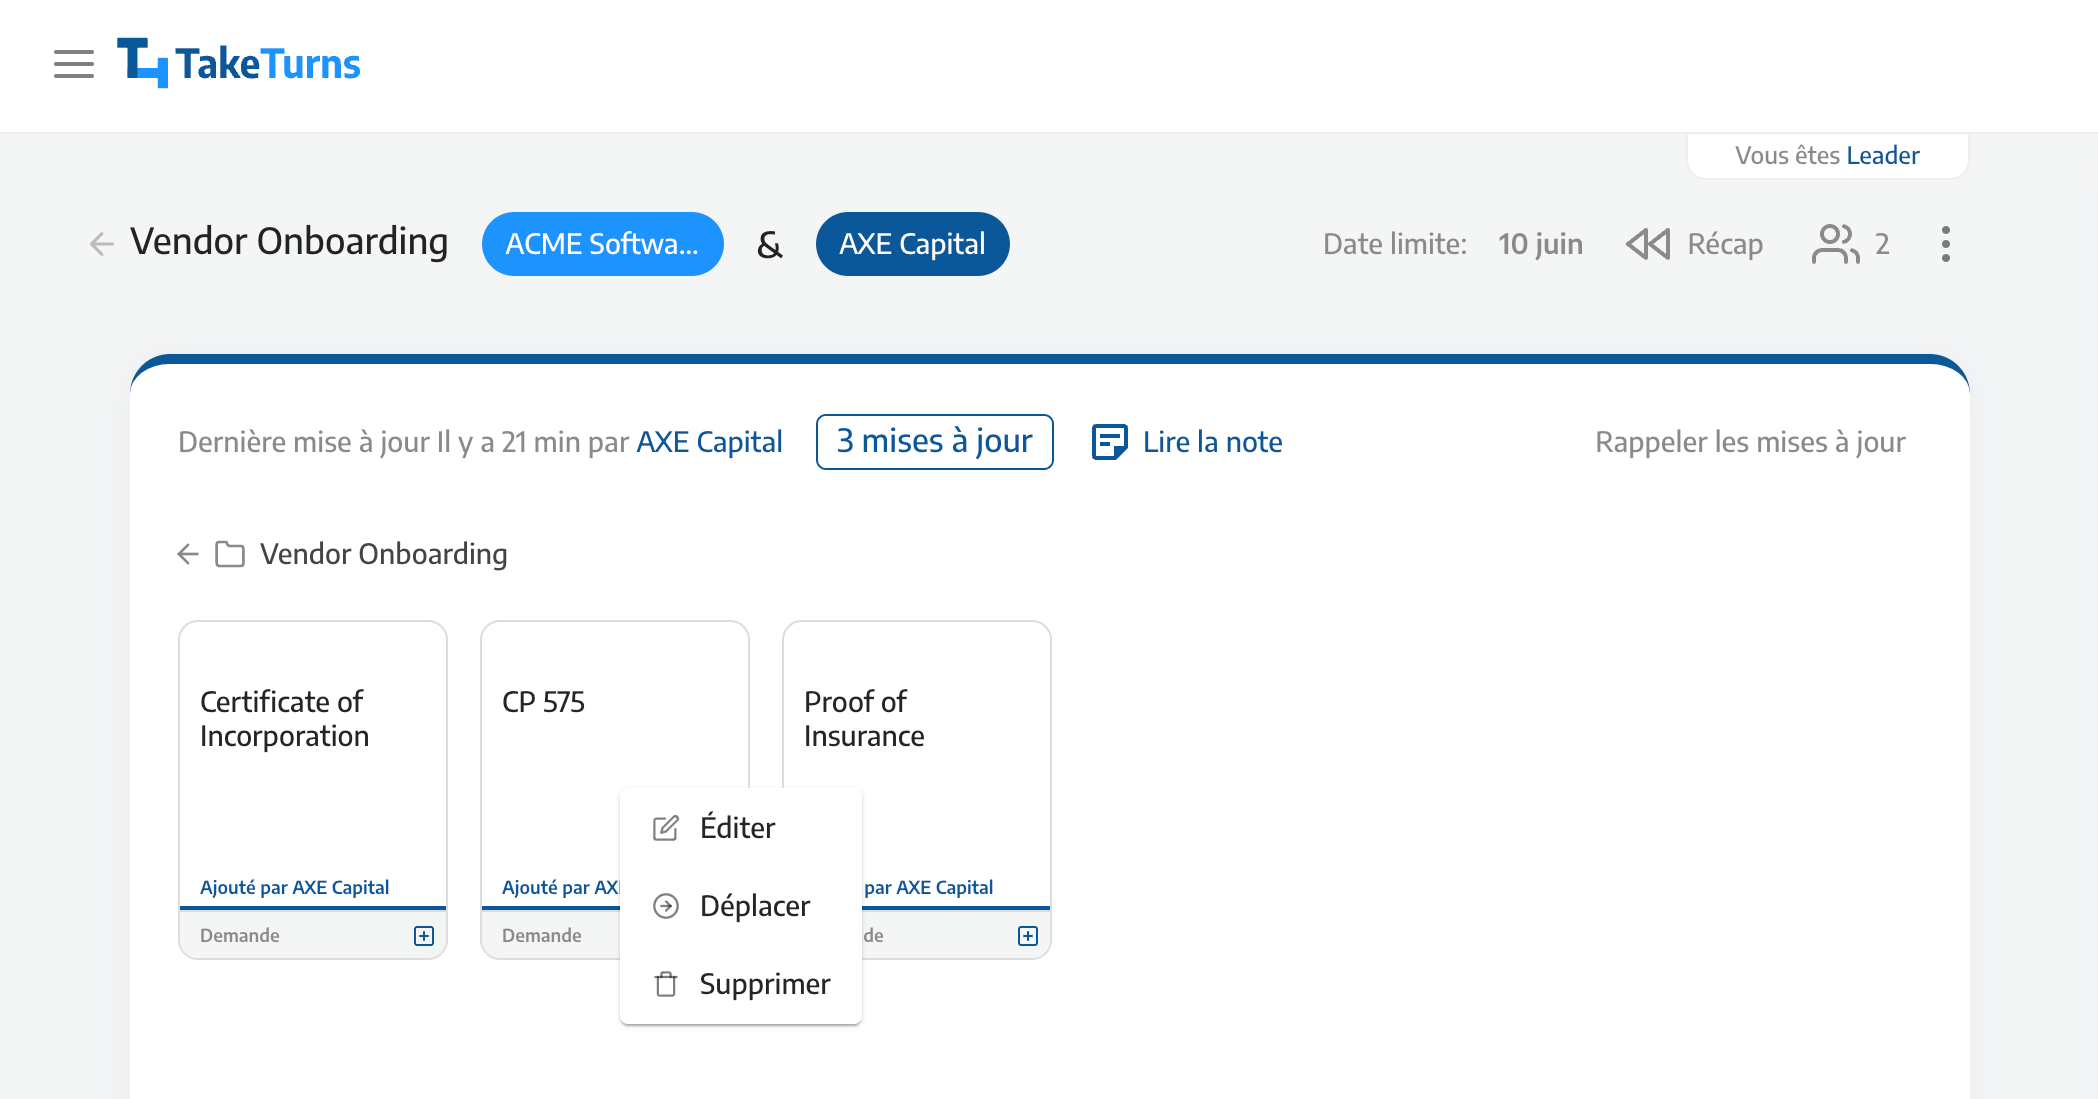The height and width of the screenshot is (1099, 2098).
Task: Choose Éditer in the context menu
Action: click(741, 827)
